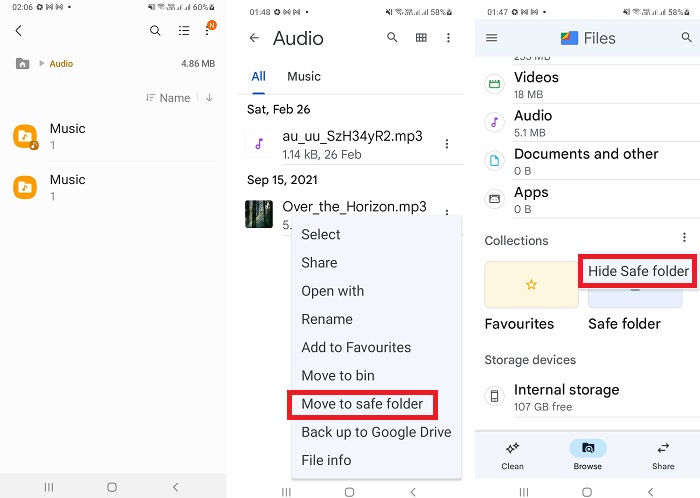Tap Documents page icon
This screenshot has width=700, height=498.
point(494,161)
